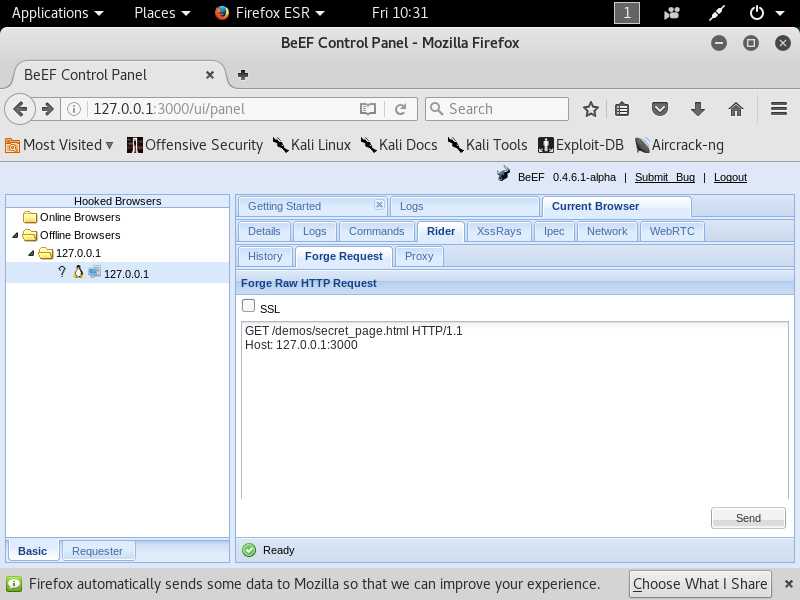Click the browser Back arrow button
Image resolution: width=800 pixels, height=600 pixels.
pyautogui.click(x=20, y=109)
